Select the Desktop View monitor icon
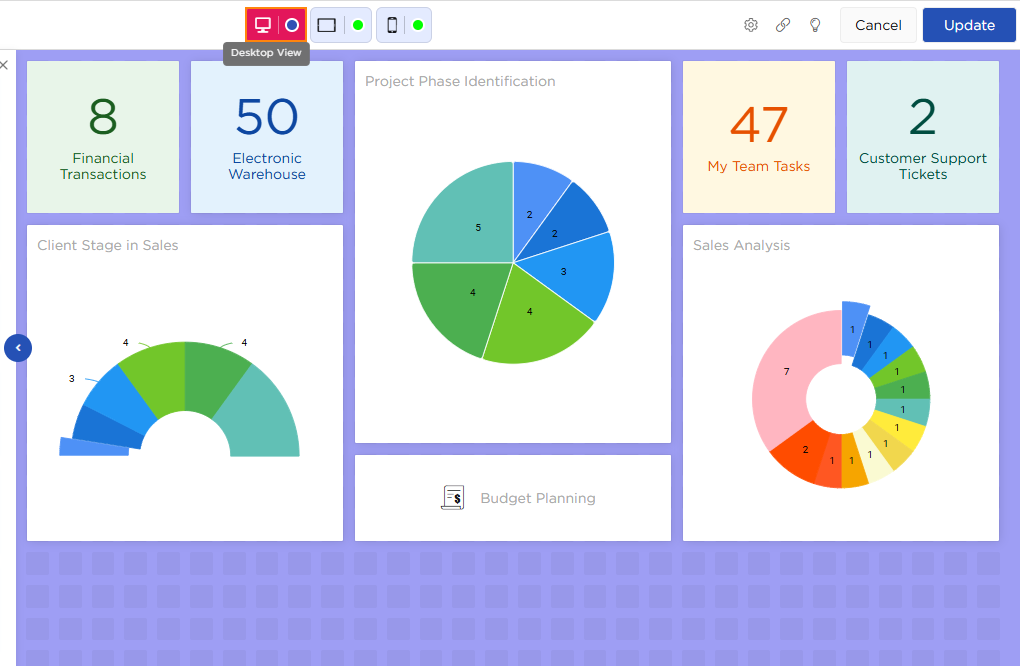 (x=263, y=25)
